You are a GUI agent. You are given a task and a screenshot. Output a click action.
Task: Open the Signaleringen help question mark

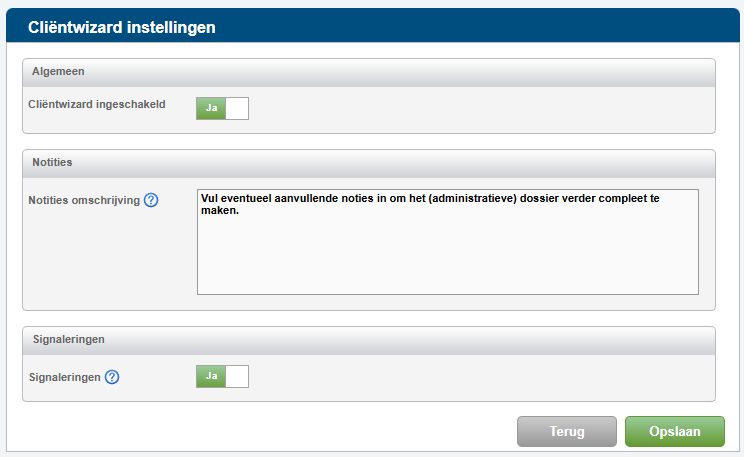[112, 377]
